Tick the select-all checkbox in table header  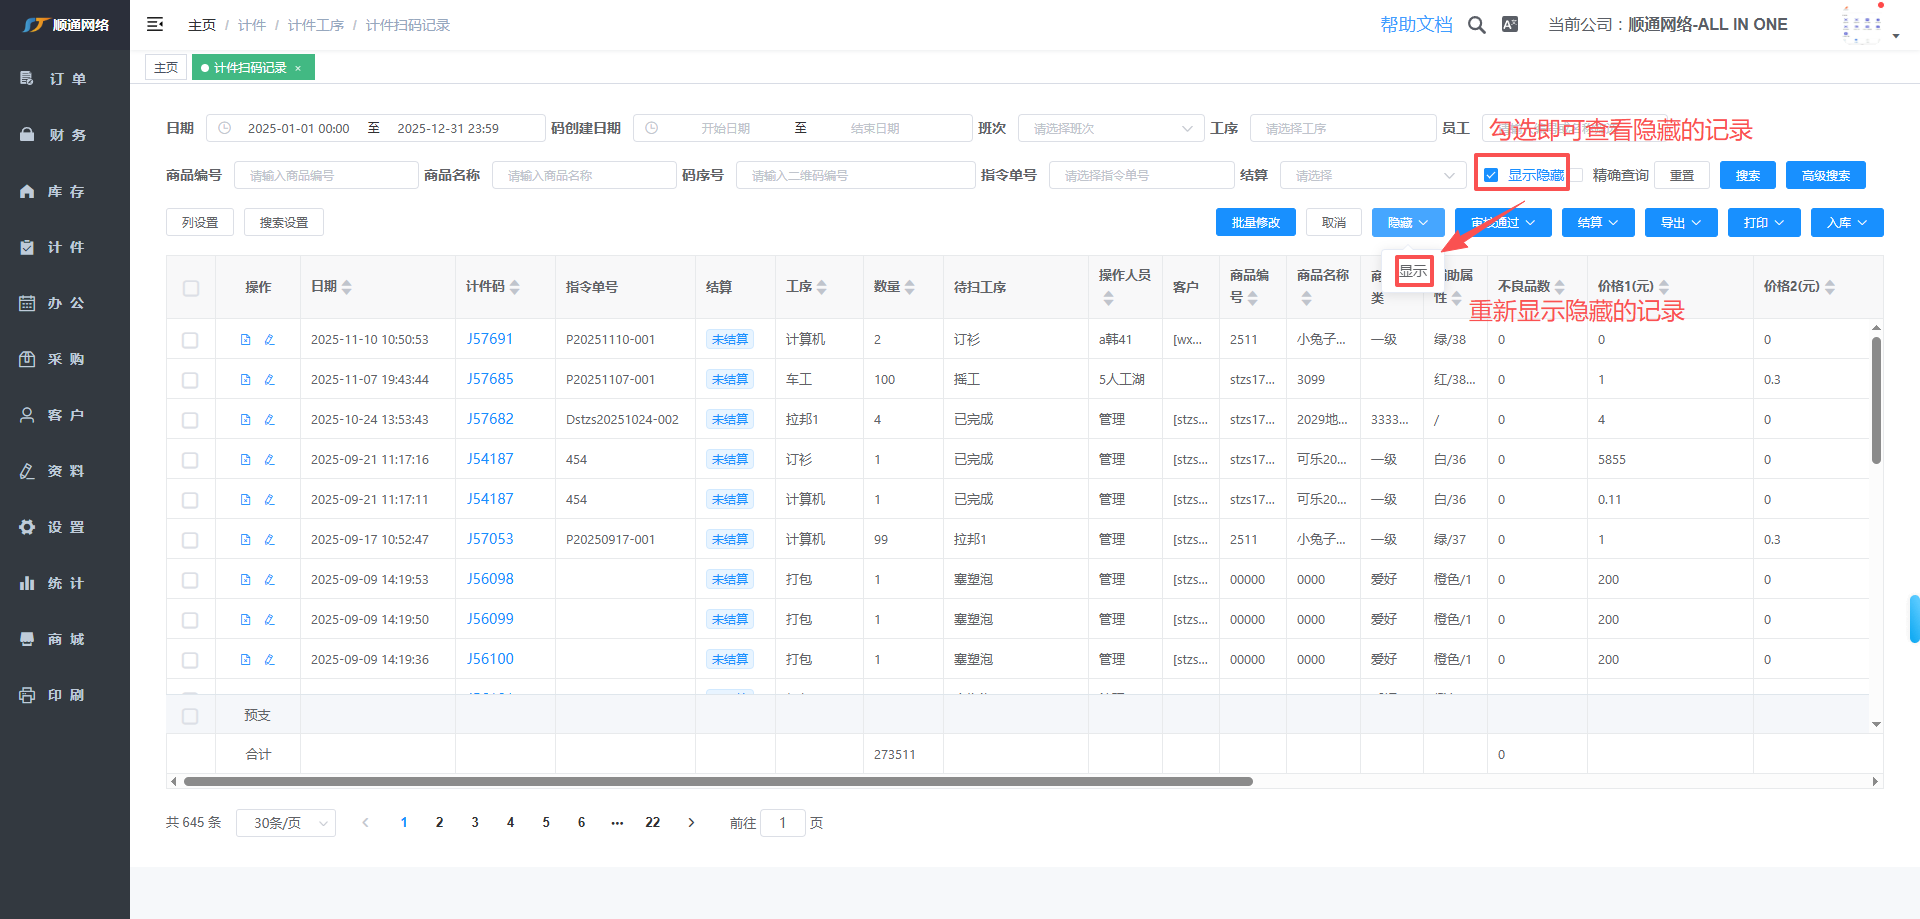point(190,288)
